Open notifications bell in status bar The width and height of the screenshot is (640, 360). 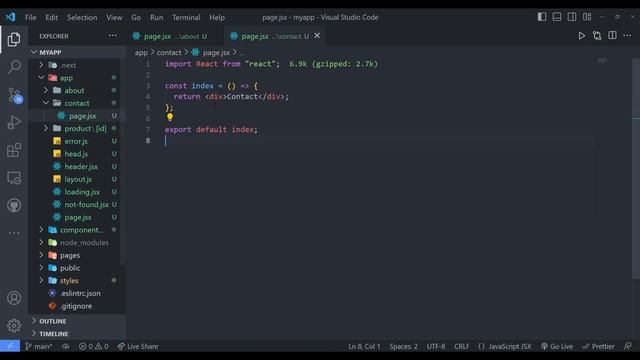pyautogui.click(x=628, y=346)
